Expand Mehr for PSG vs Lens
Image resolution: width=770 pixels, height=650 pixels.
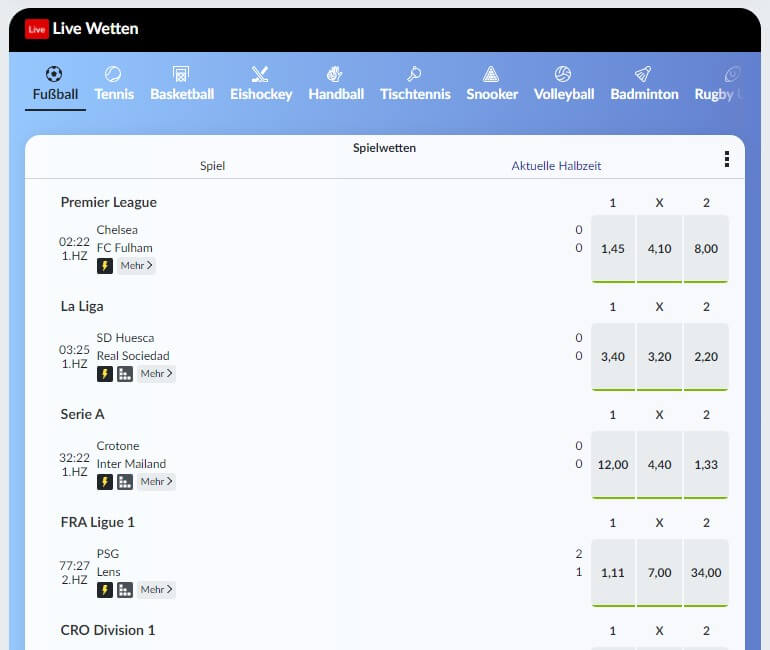(156, 590)
